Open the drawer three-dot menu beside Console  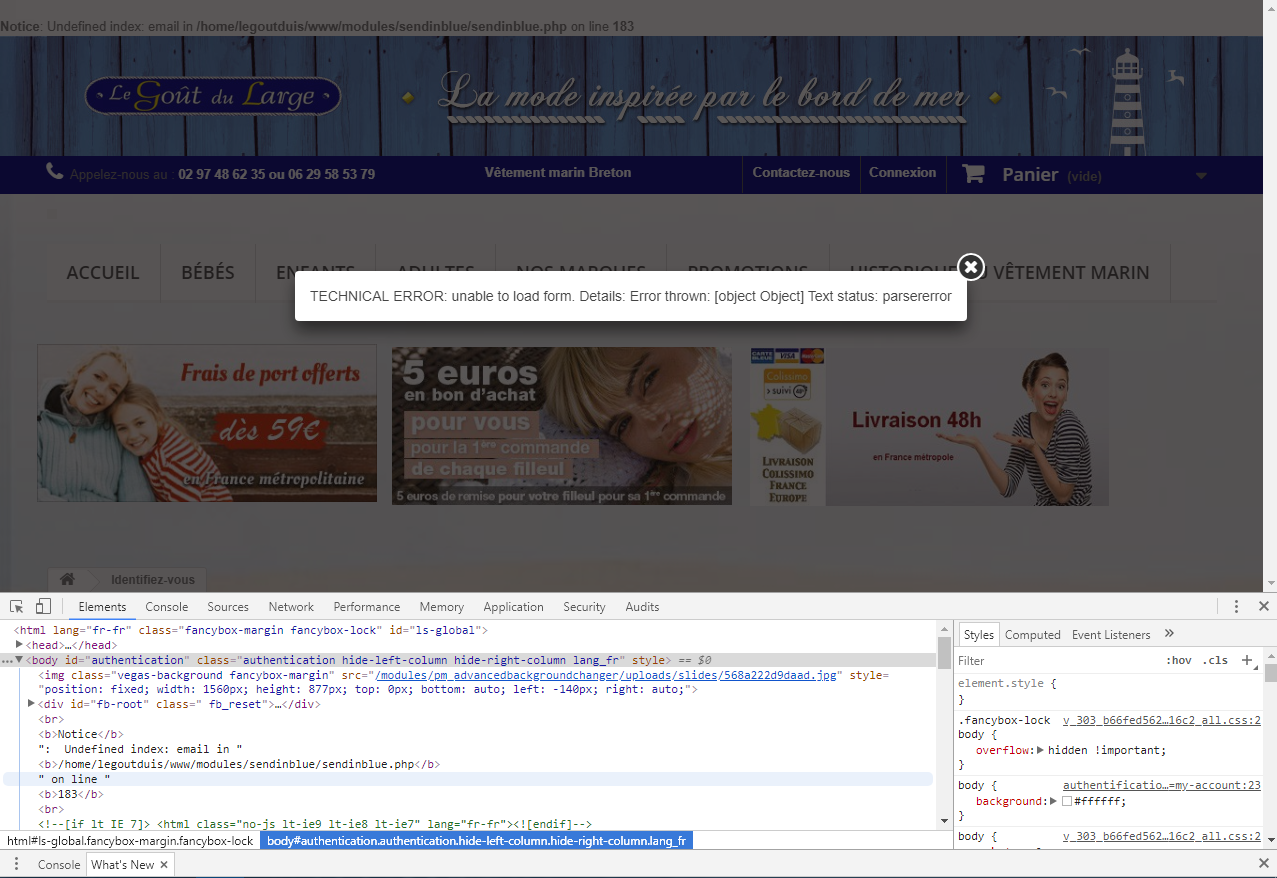point(16,864)
